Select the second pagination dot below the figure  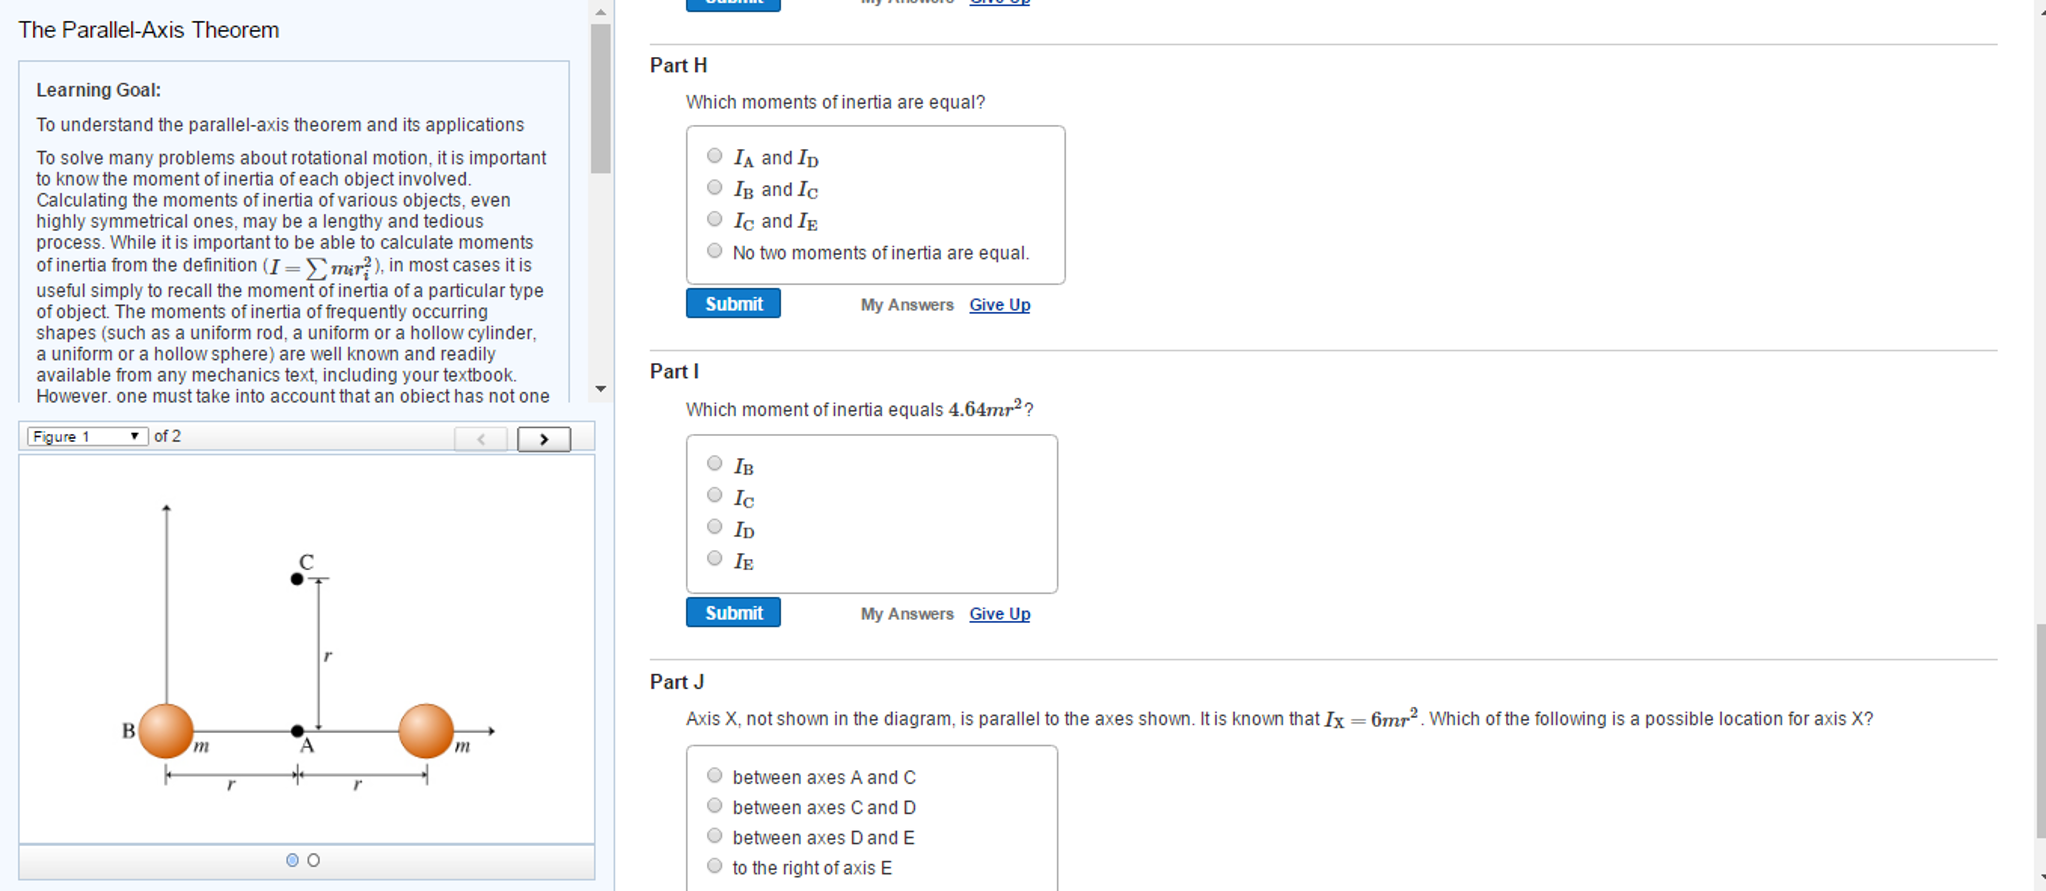point(313,858)
